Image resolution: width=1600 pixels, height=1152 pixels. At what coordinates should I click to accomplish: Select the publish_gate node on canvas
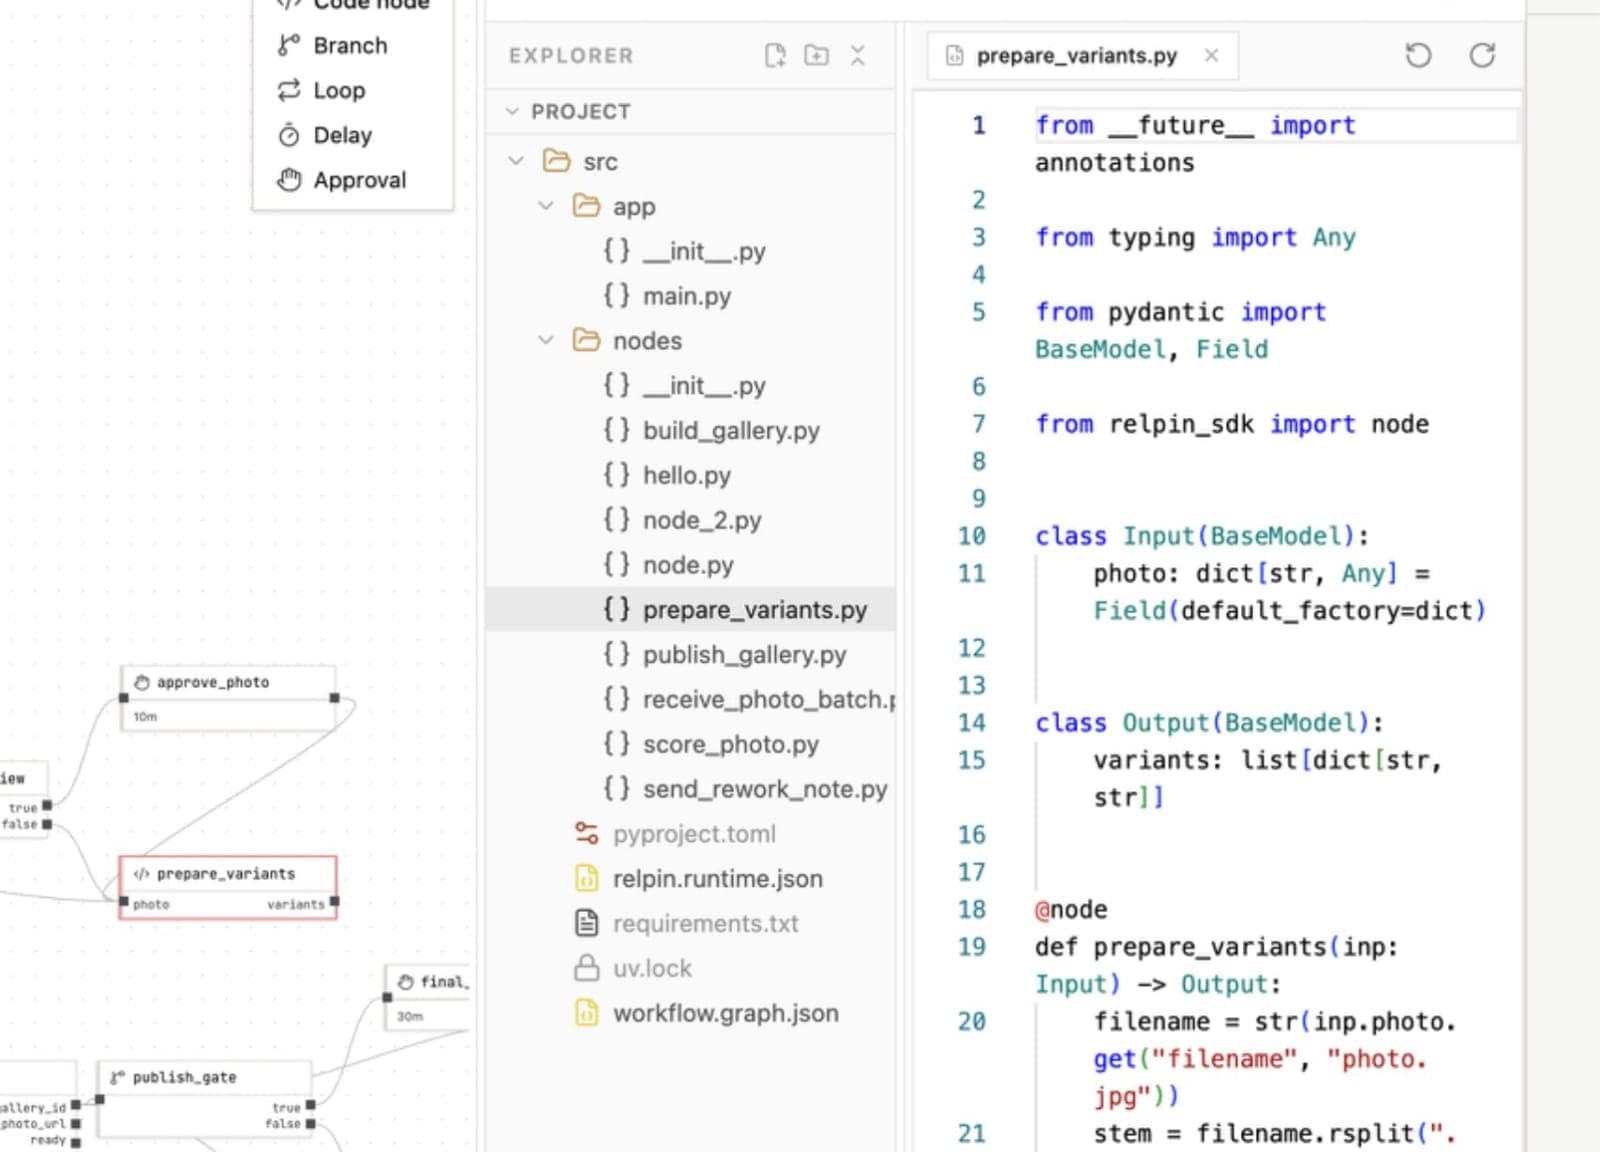tap(205, 1100)
